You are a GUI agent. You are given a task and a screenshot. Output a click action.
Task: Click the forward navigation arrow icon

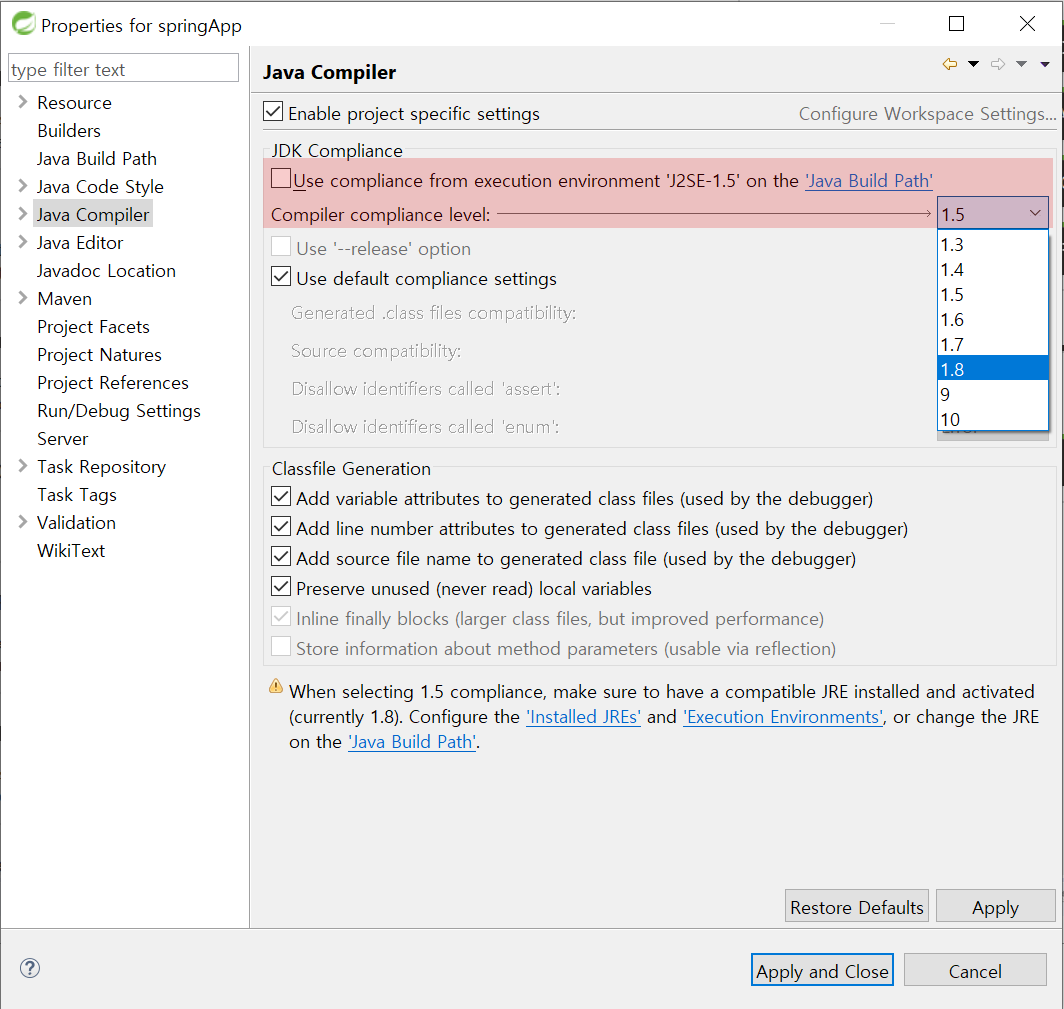click(x=998, y=64)
